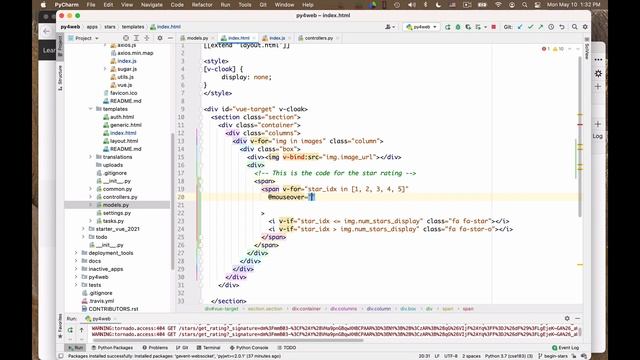Start debugging with the green bug icon
This screenshot has height=360, width=640.
458,27
